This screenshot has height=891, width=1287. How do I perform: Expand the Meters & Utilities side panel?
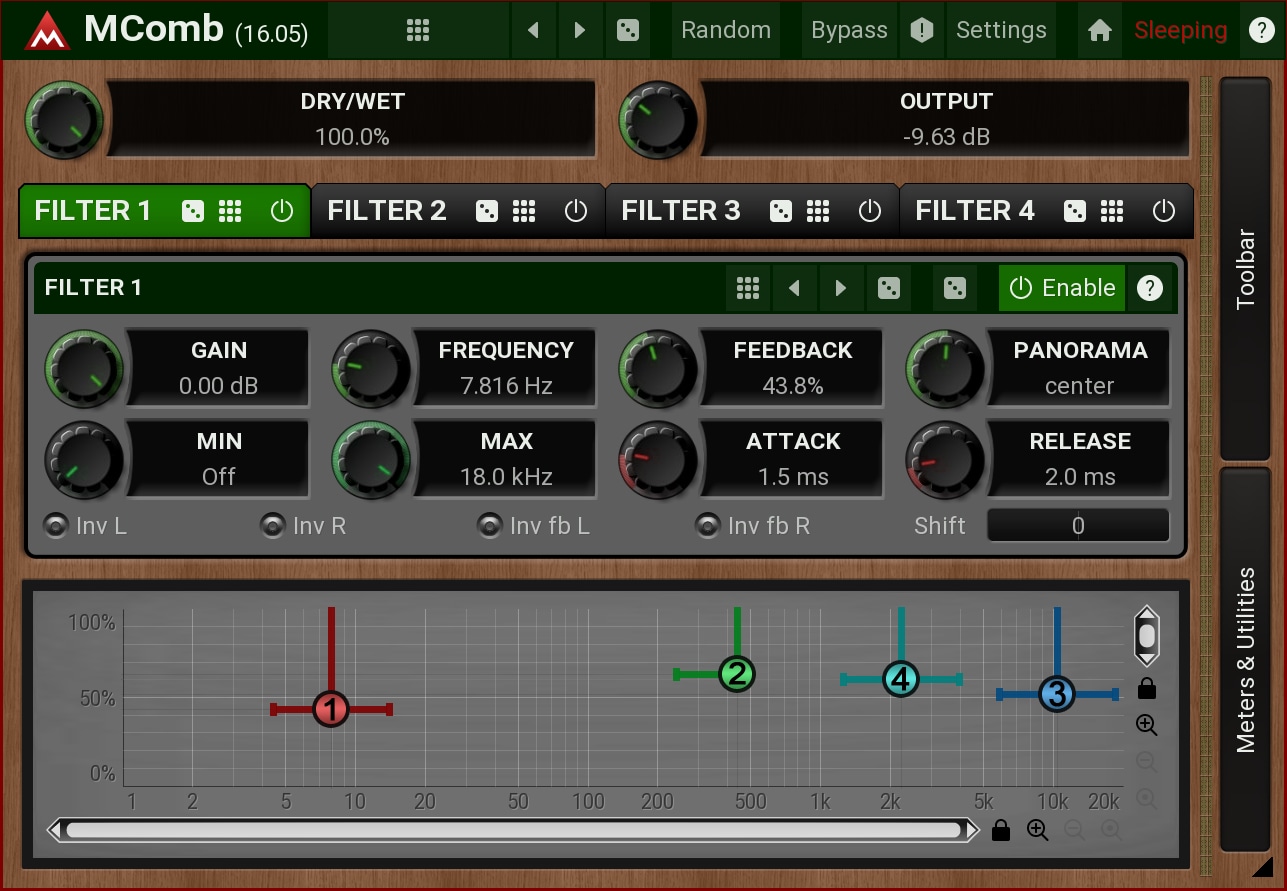pos(1245,660)
